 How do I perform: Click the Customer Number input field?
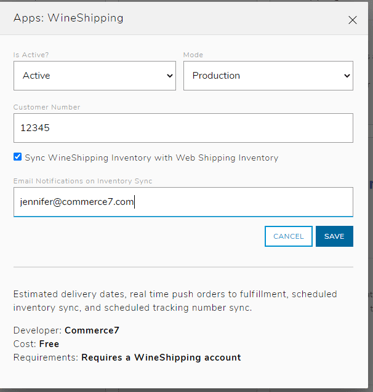pos(183,128)
